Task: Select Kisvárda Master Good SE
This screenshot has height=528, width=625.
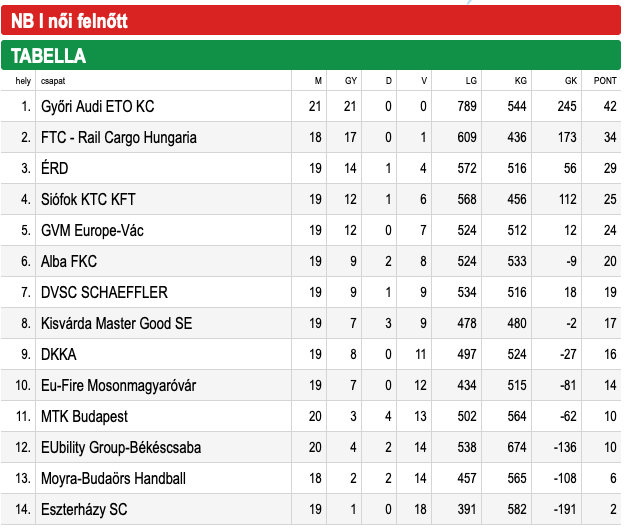Action: coord(116,323)
